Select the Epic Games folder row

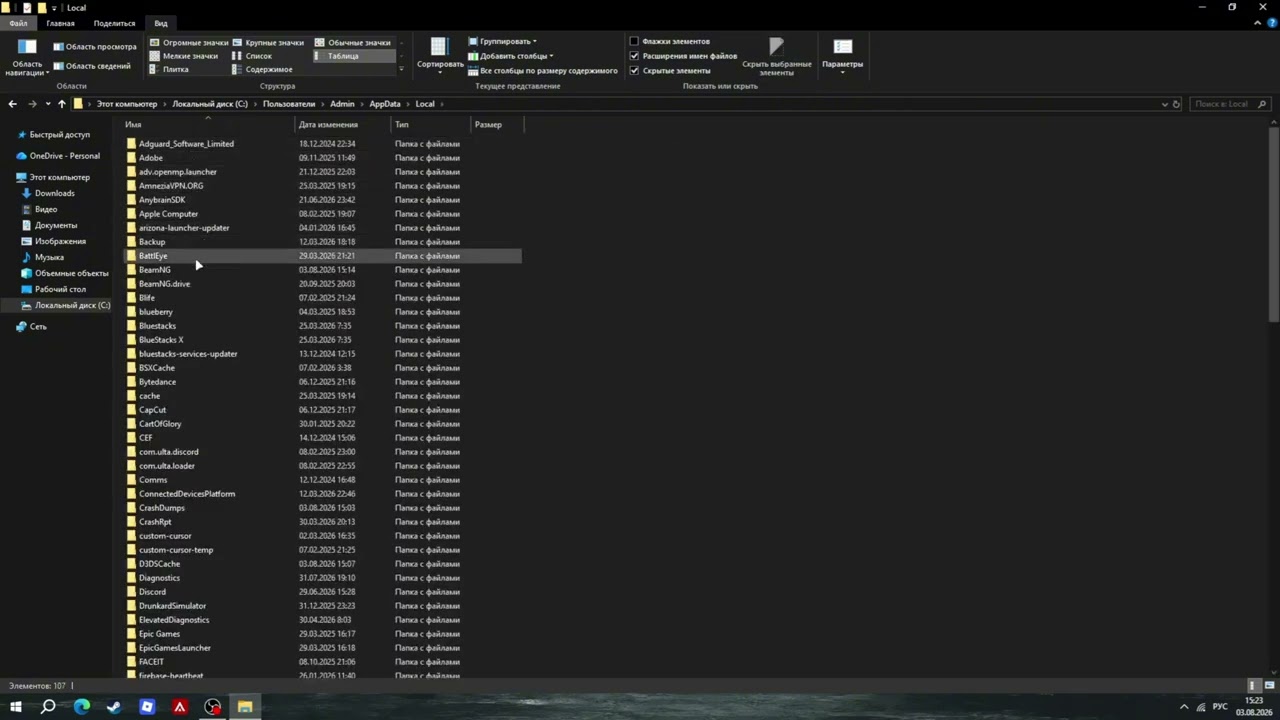[x=322, y=634]
